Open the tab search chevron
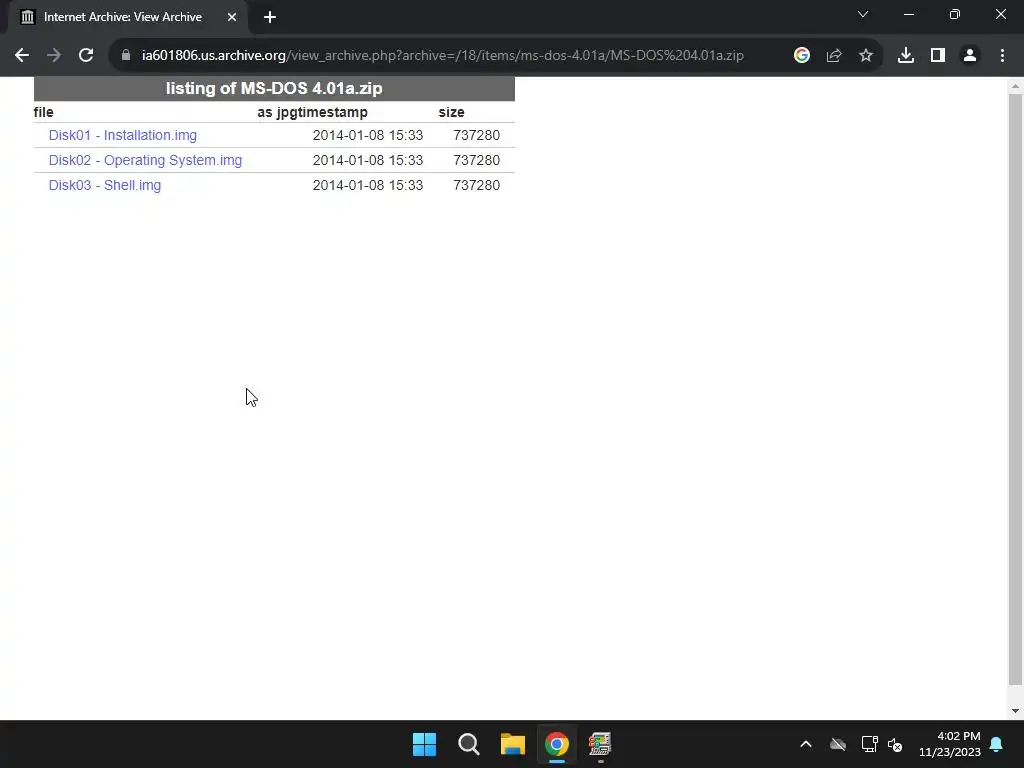The width and height of the screenshot is (1024, 768). 863,14
